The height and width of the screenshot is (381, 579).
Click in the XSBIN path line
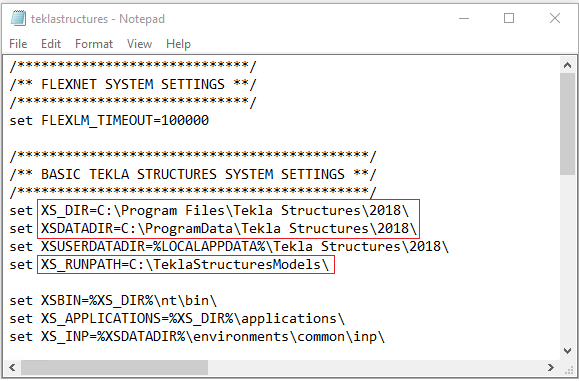click(113, 301)
